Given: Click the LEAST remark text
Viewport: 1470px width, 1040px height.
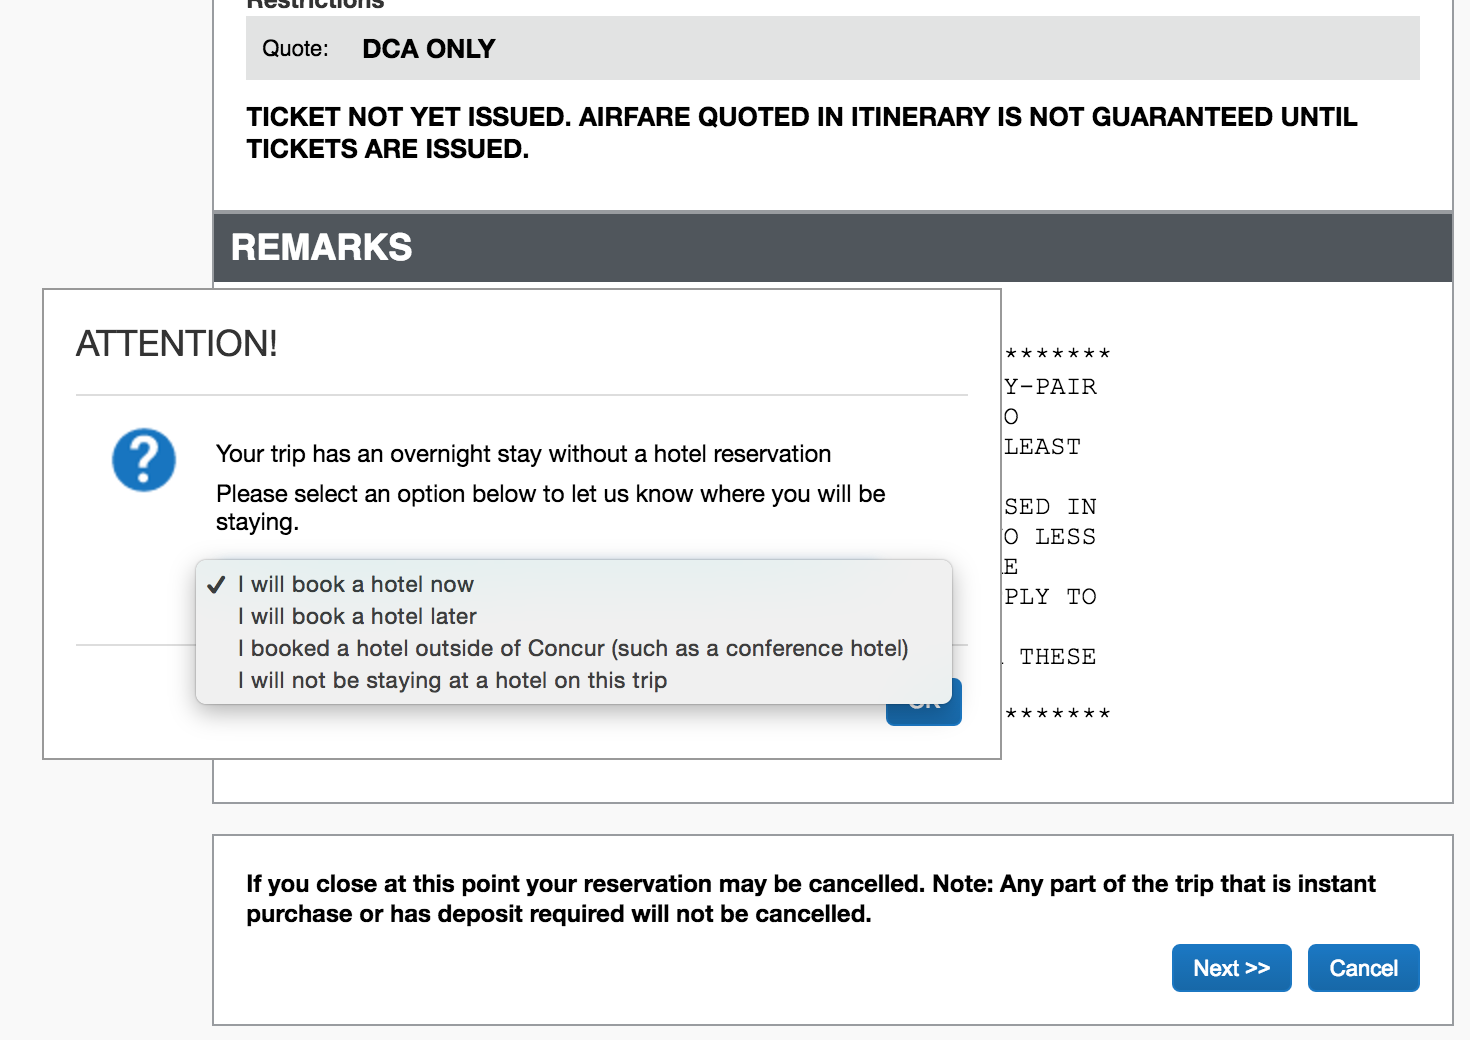Looking at the screenshot, I should 1042,447.
